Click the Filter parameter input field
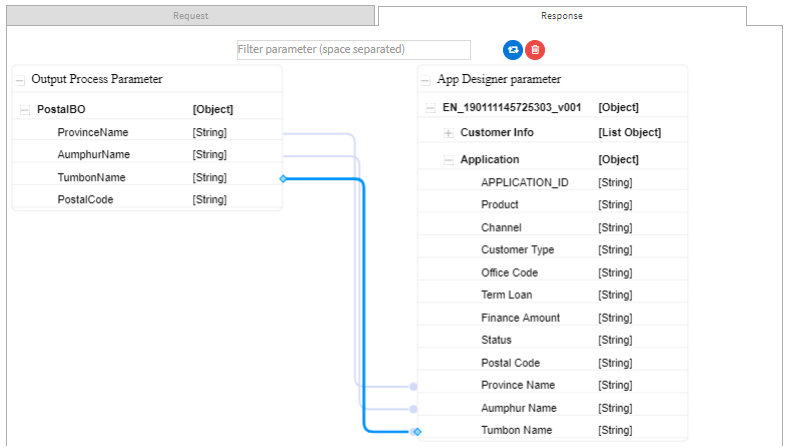 click(x=354, y=50)
